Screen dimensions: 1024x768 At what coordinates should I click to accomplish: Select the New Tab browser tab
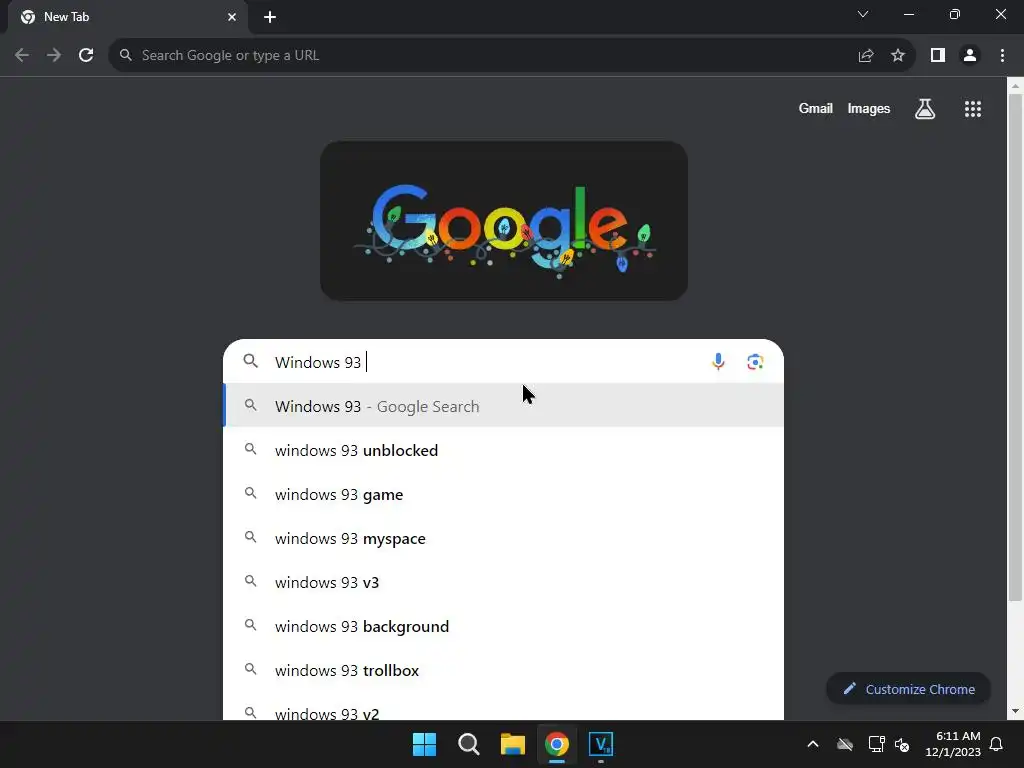[x=127, y=17]
